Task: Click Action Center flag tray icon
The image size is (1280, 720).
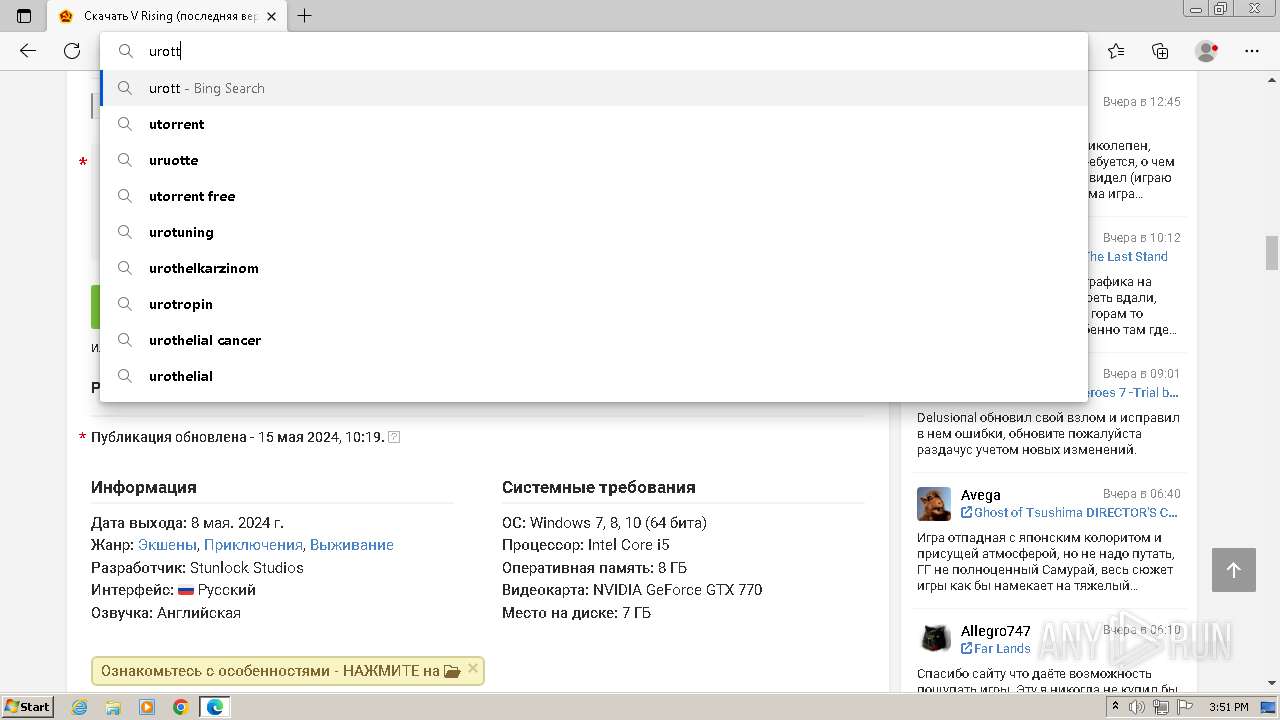Action: click(1183, 707)
